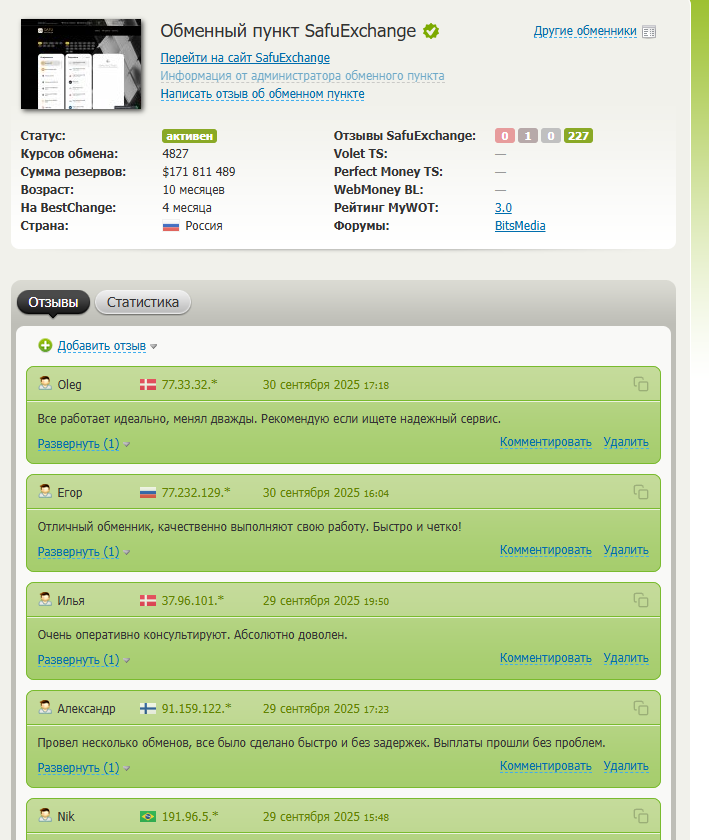The image size is (709, 840).
Task: Click the user avatar icon beside Илья
Action: 45,599
